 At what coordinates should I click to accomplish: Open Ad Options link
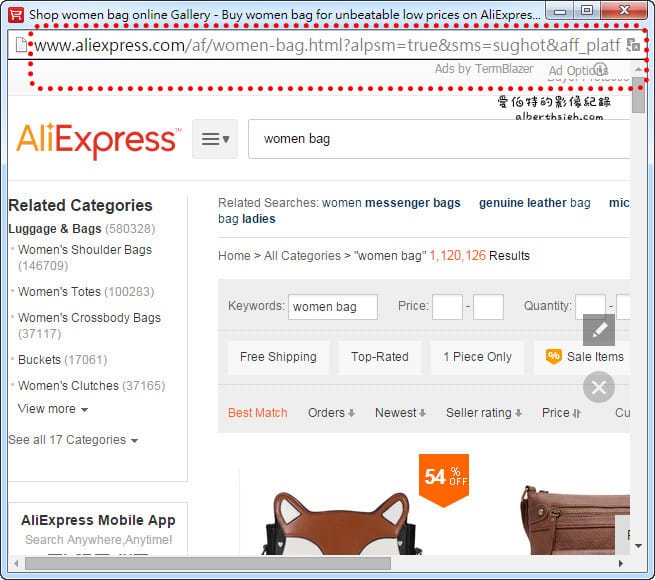click(x=578, y=70)
